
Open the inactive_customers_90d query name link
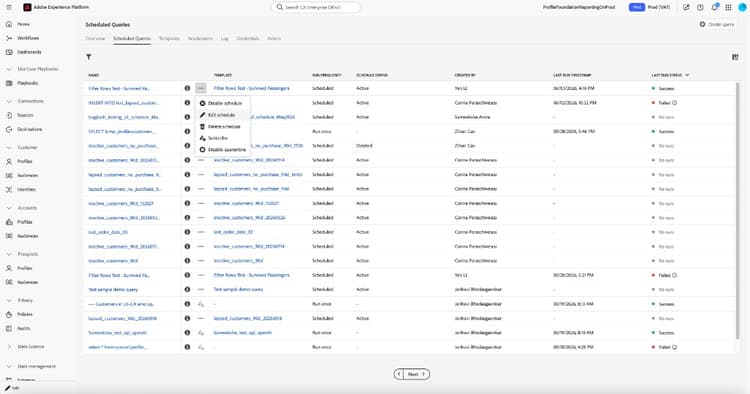point(113,261)
